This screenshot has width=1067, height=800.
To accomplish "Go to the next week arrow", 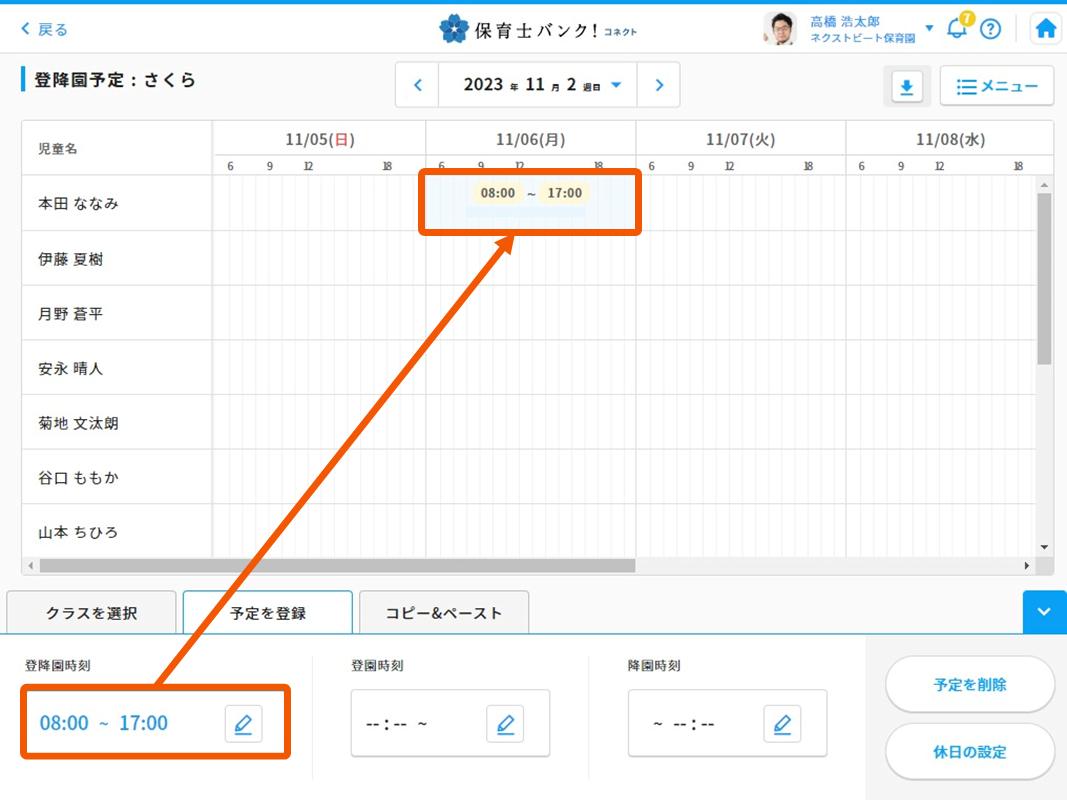I will click(659, 86).
